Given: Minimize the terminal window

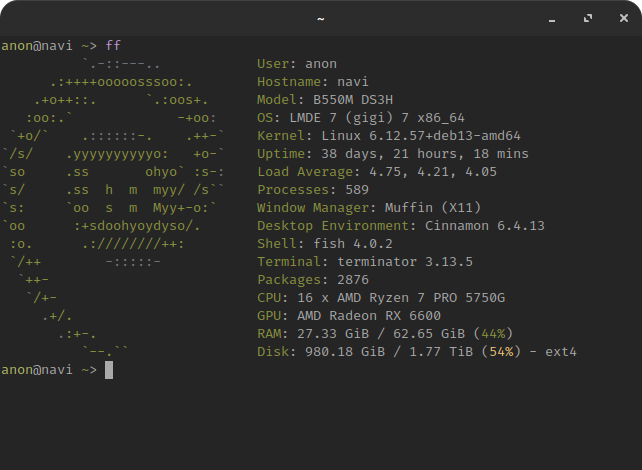Looking at the screenshot, I should (x=552, y=19).
